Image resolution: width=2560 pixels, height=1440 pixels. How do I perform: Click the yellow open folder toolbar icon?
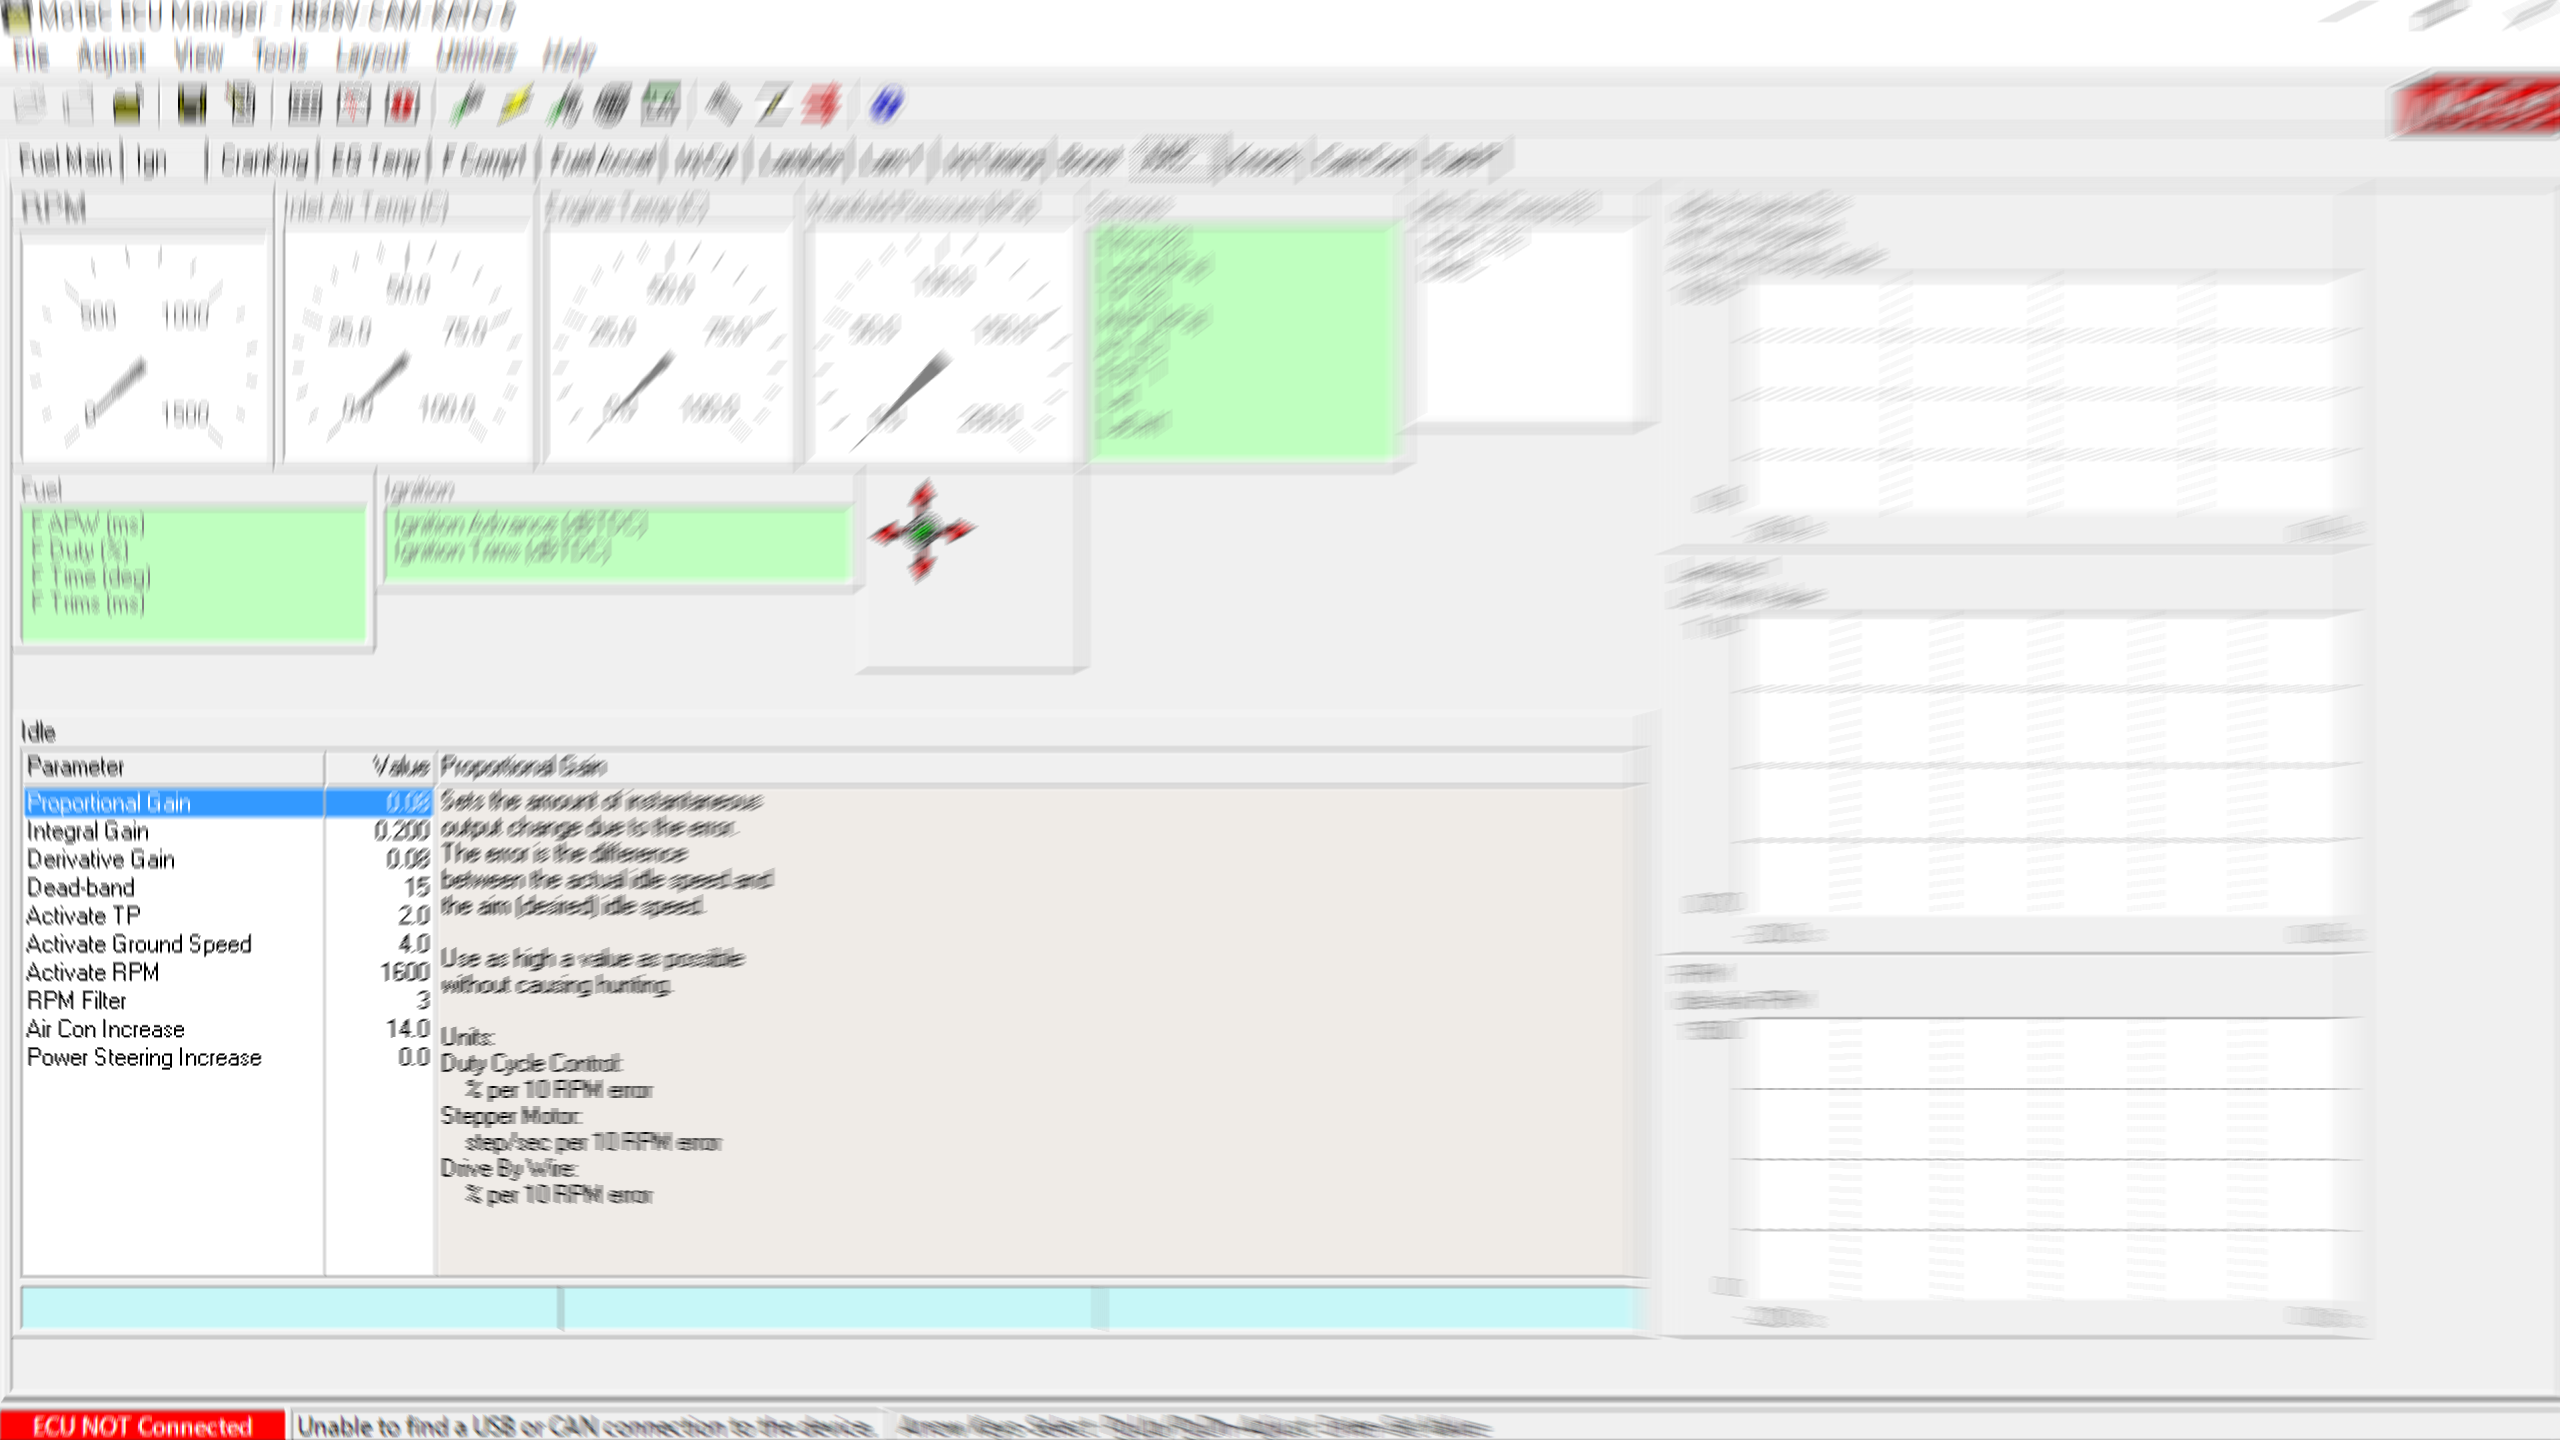tap(128, 104)
